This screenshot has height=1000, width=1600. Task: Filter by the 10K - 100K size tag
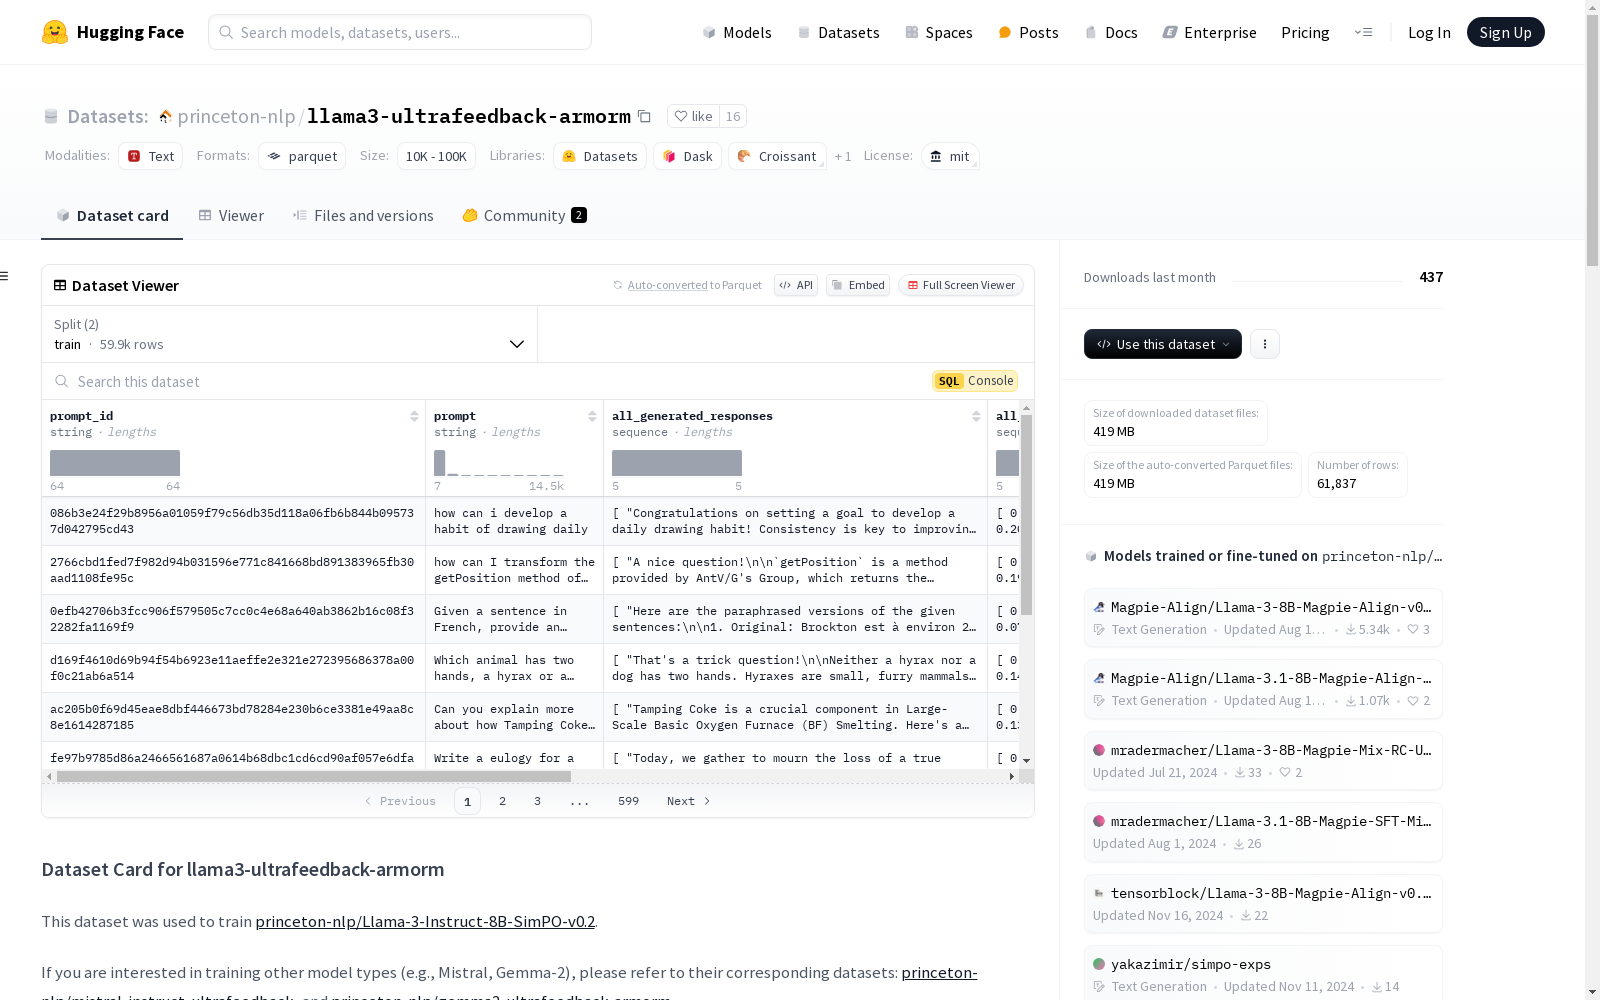point(436,156)
